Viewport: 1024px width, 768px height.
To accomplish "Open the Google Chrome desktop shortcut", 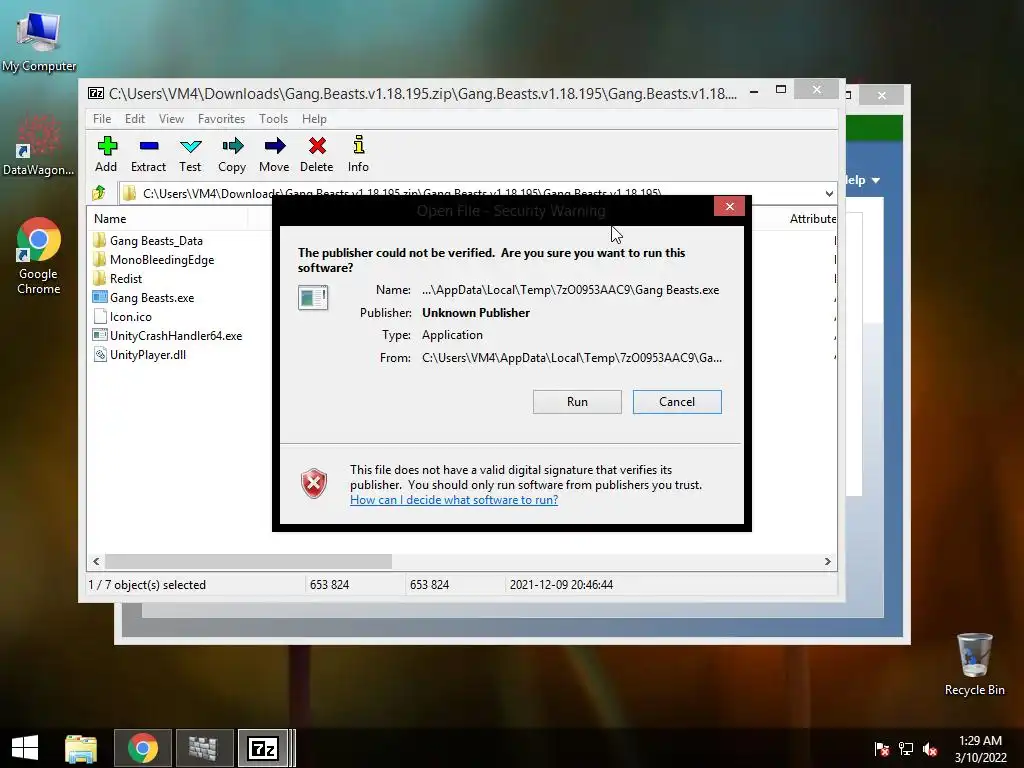I will [39, 256].
